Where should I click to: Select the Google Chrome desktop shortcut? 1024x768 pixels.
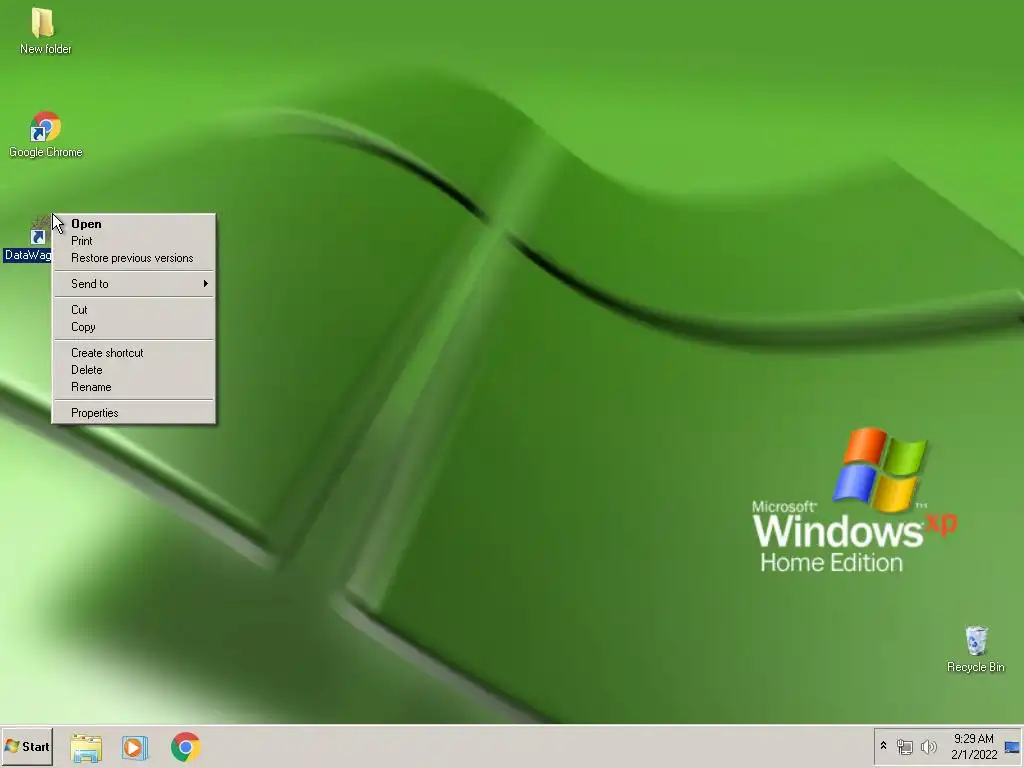coord(45,135)
